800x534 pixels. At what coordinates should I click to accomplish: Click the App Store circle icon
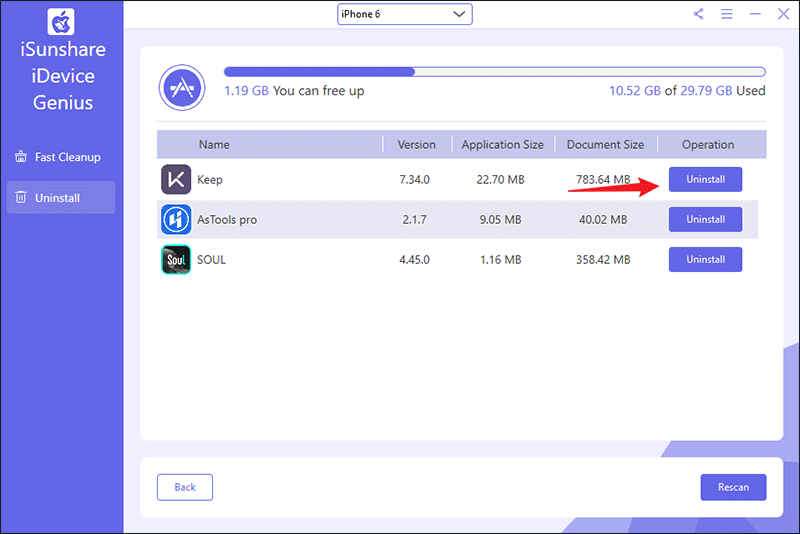182,88
